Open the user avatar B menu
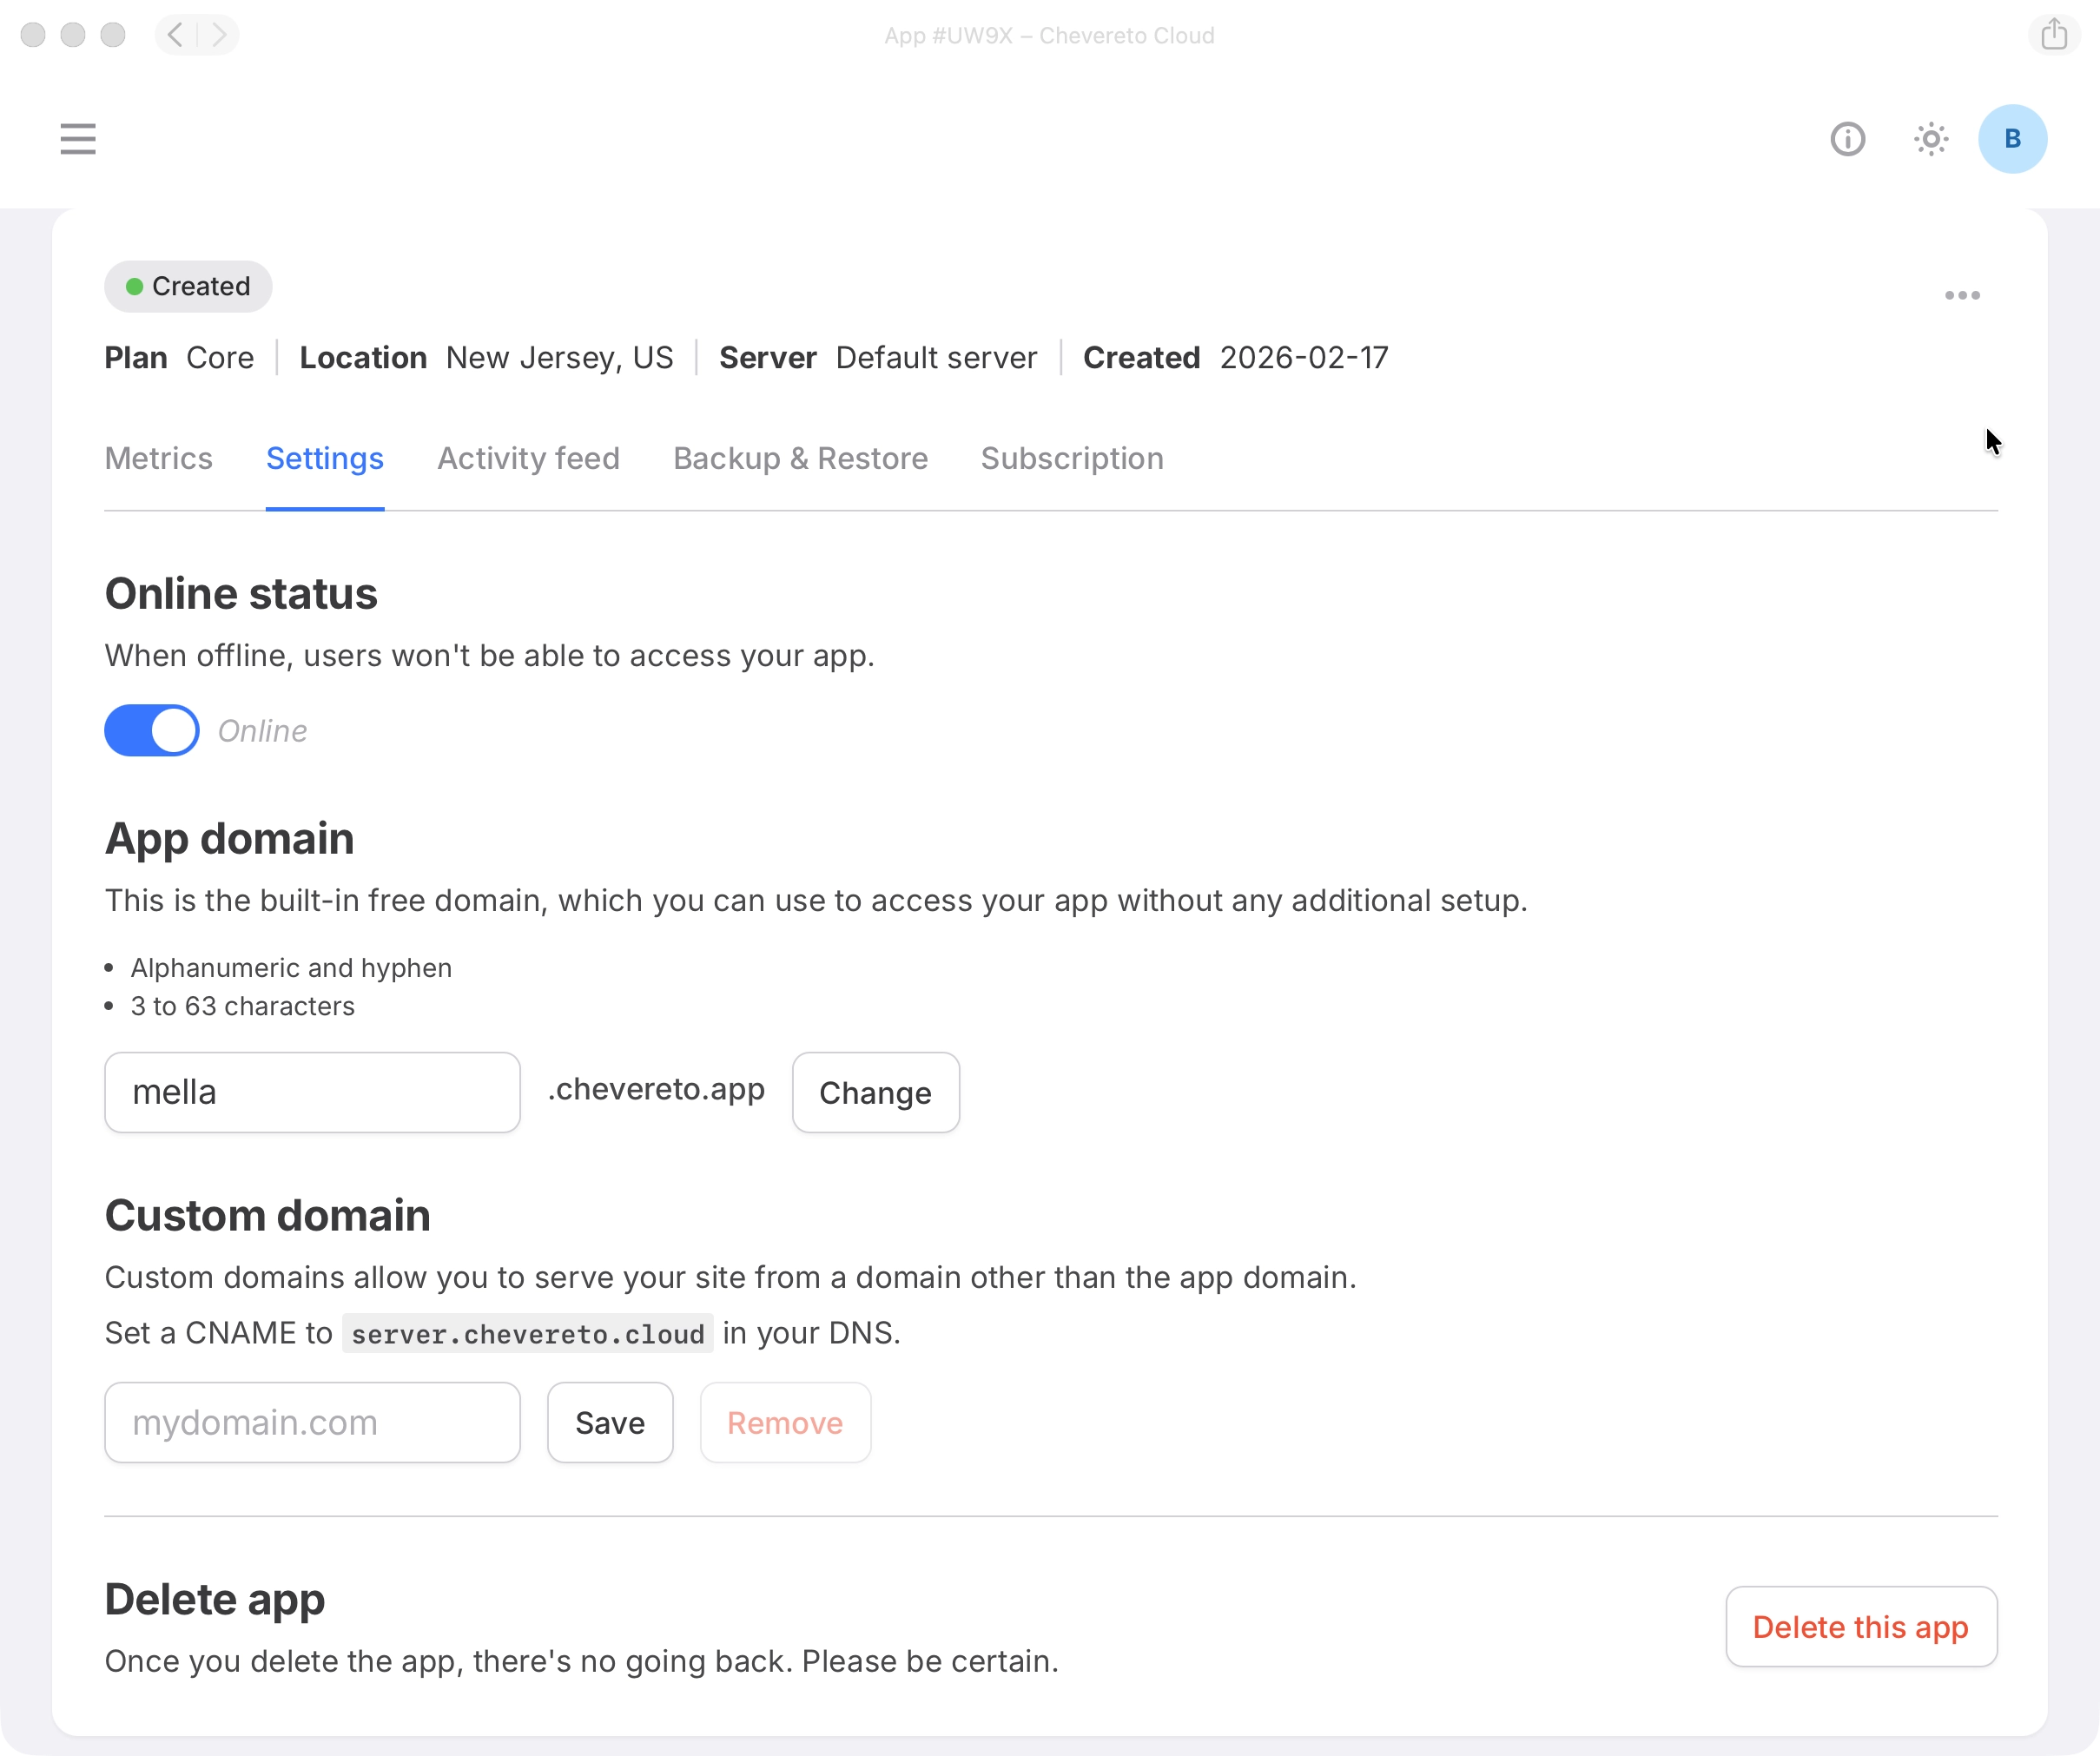Image resolution: width=2100 pixels, height=1756 pixels. coord(2012,139)
